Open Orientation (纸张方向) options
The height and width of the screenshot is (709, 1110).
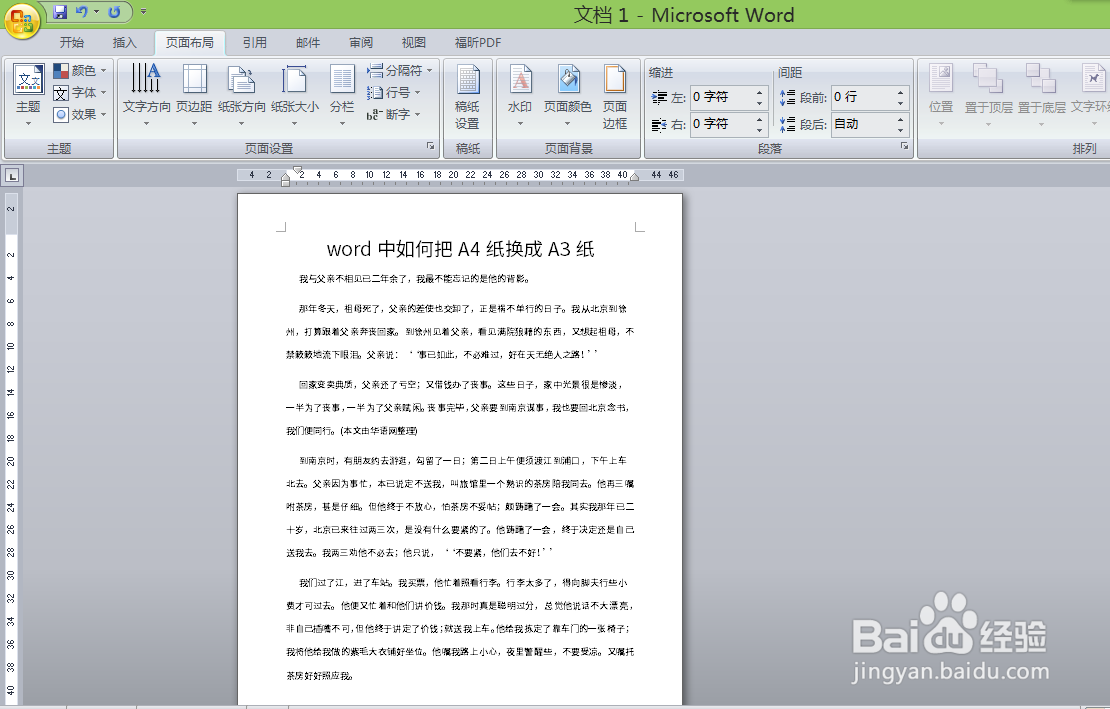click(241, 96)
